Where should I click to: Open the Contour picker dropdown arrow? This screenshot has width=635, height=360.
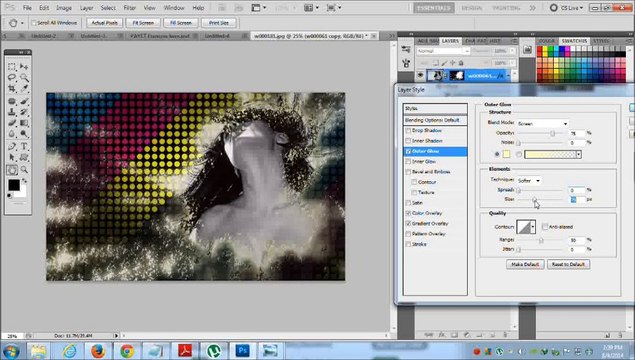click(x=533, y=227)
